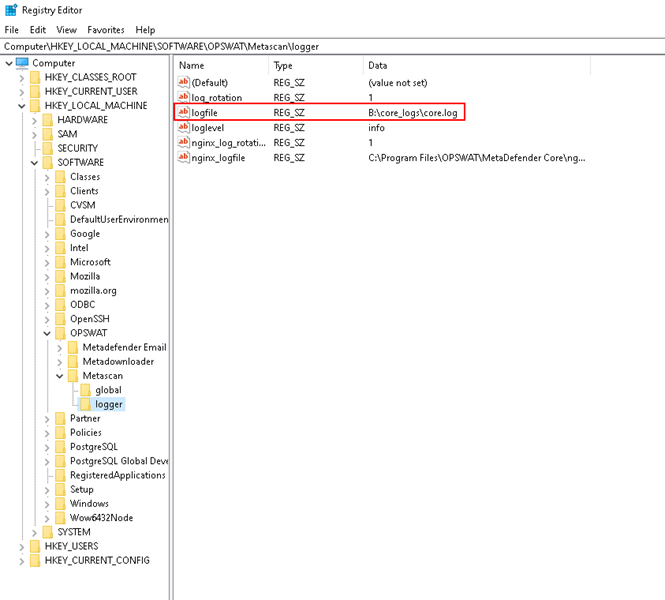This screenshot has height=600, width=665.
Task: Click the Computer root icon
Action: 22,63
